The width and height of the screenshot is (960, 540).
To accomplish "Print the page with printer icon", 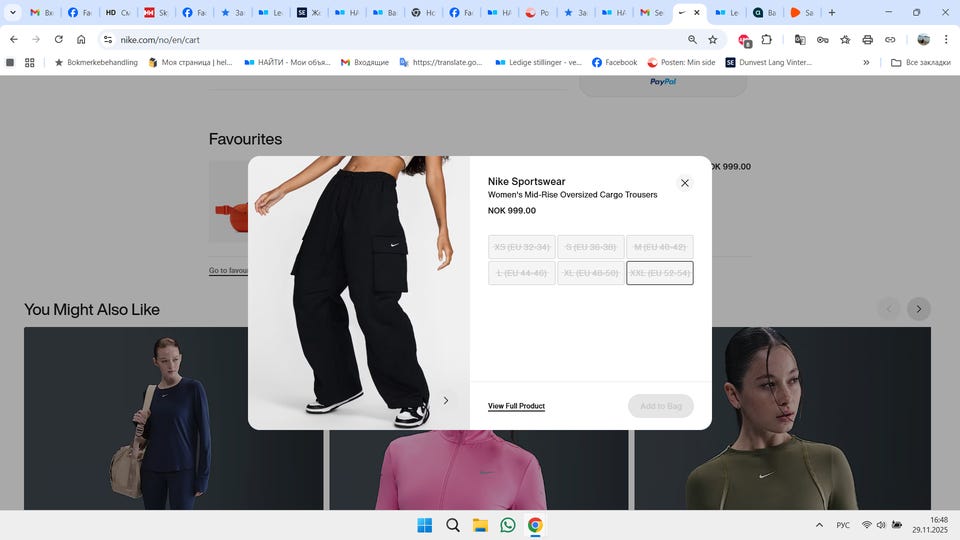I will (x=868, y=39).
